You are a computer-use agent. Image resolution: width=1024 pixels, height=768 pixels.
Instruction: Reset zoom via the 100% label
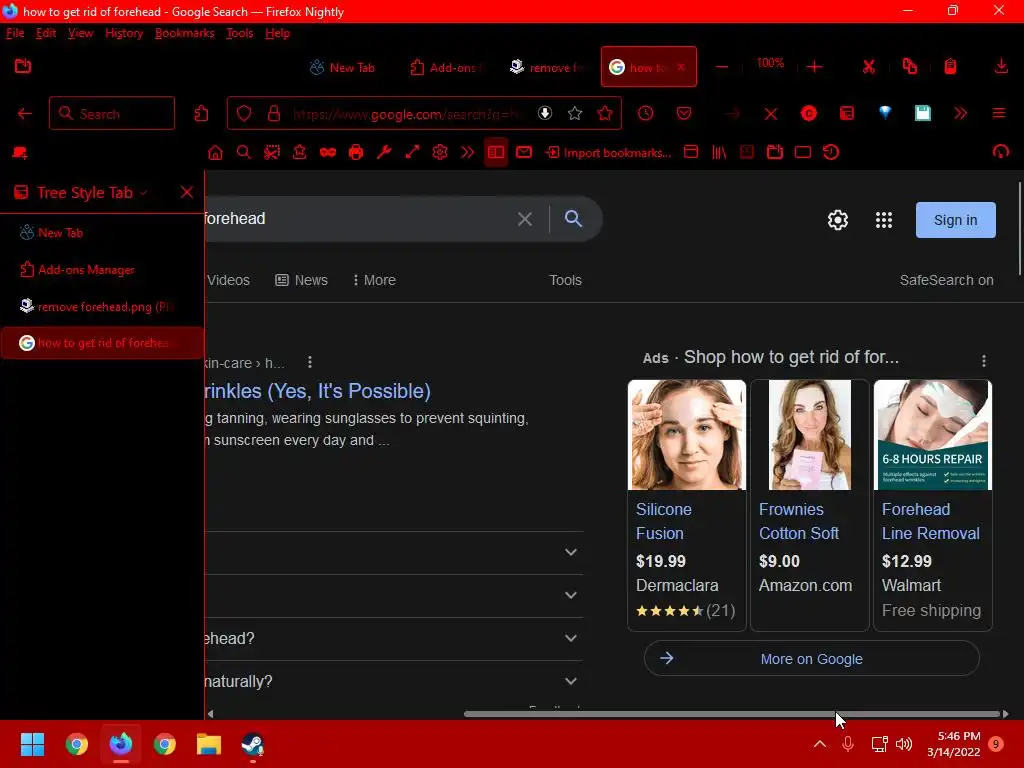(x=770, y=63)
